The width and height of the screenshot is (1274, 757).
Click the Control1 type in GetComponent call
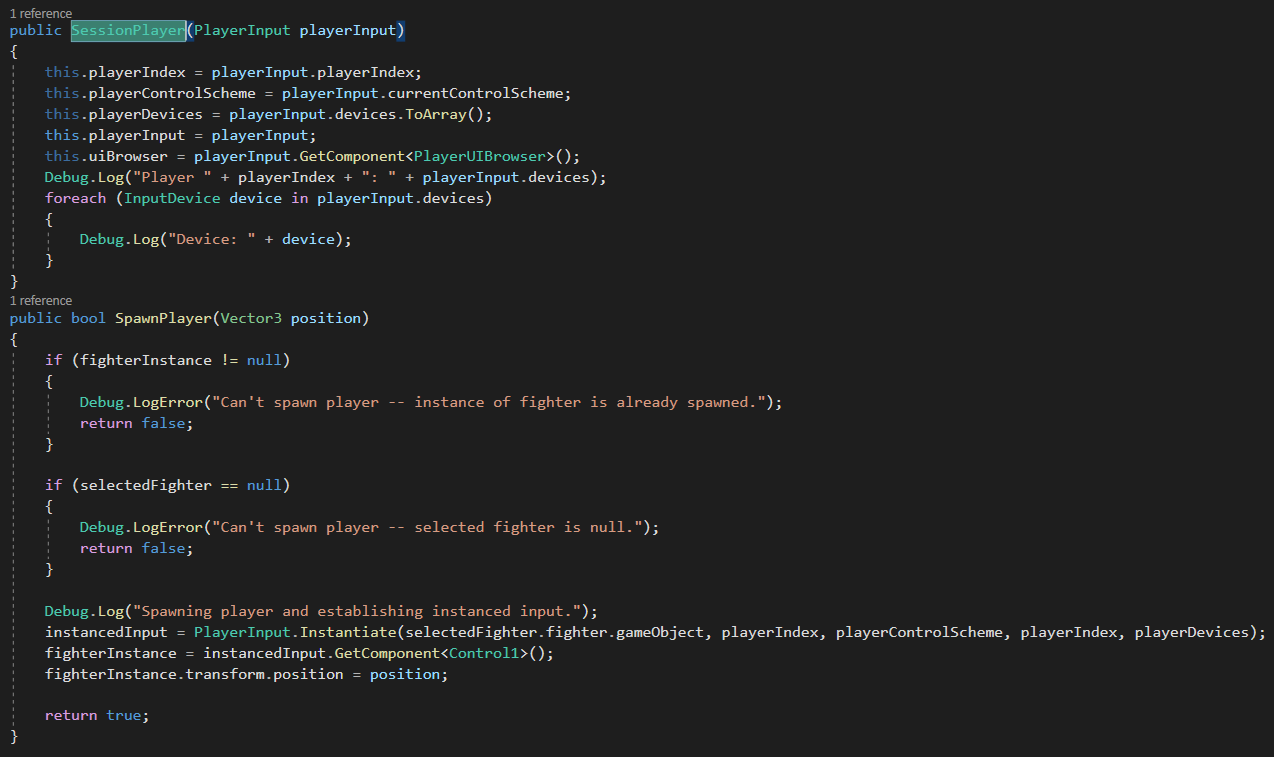coord(484,652)
